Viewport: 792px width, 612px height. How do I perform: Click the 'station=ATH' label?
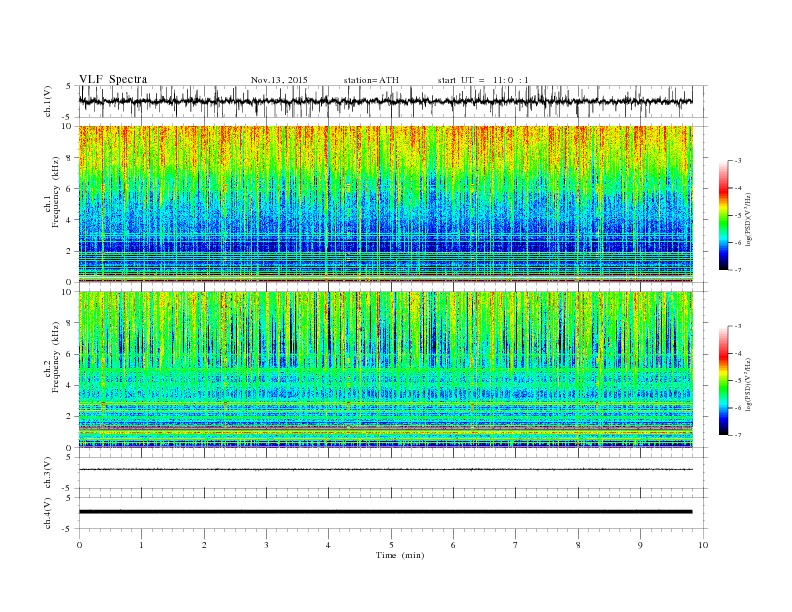(371, 80)
